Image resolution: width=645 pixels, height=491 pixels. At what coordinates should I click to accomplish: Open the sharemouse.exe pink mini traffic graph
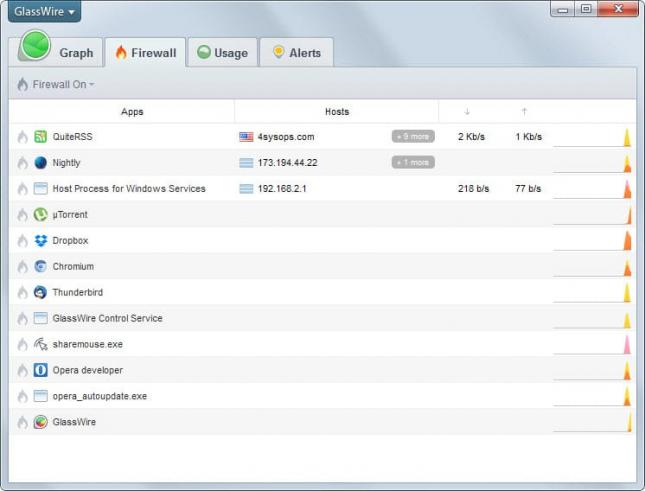click(592, 345)
